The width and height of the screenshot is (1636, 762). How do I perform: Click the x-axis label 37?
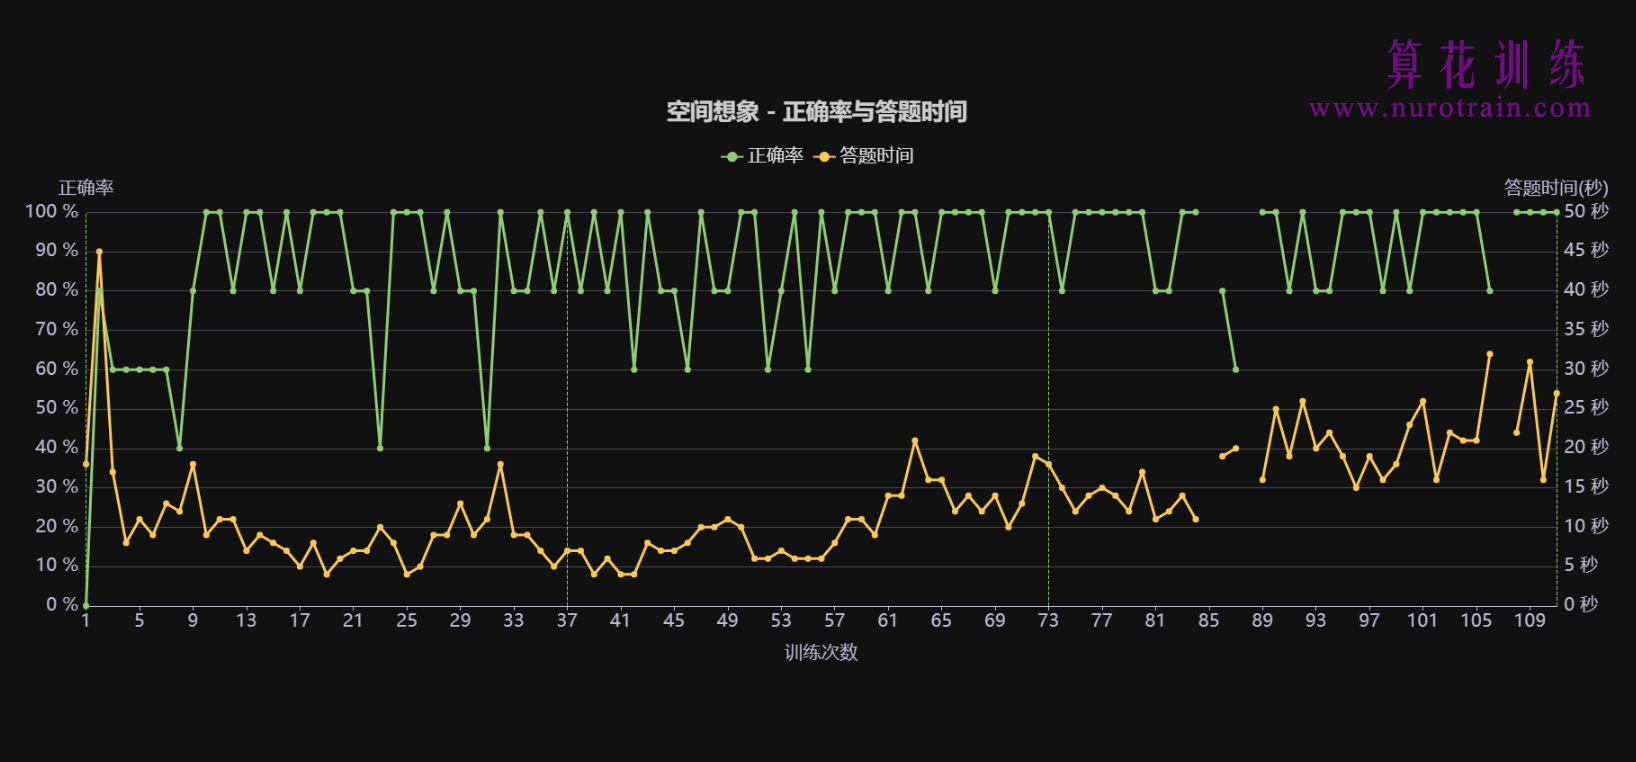[567, 621]
